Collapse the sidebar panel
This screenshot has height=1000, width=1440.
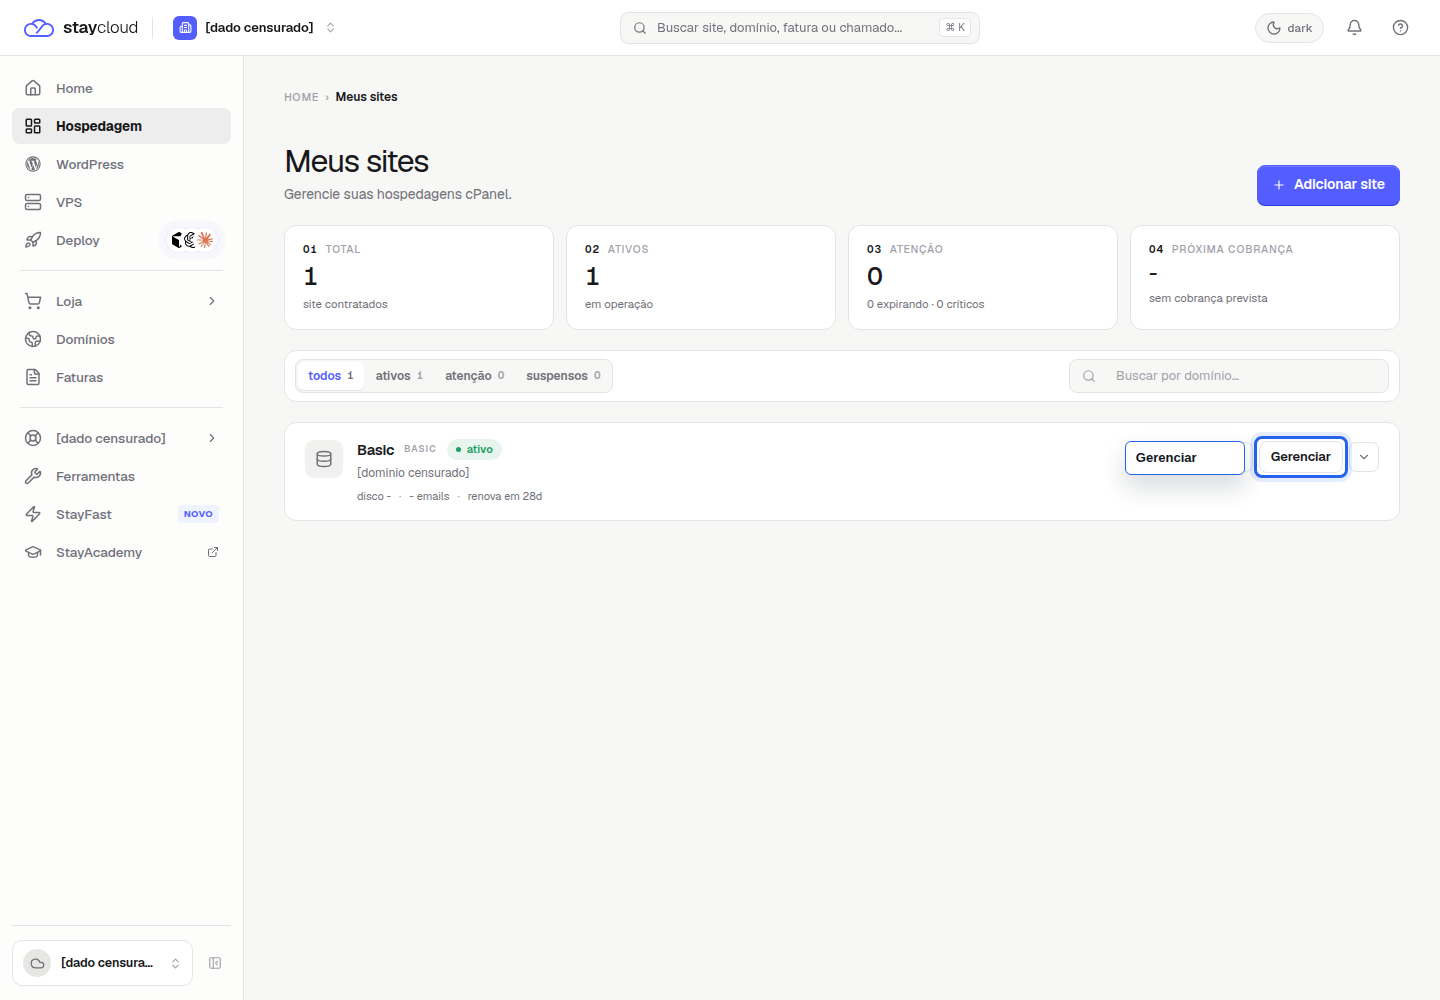(215, 963)
